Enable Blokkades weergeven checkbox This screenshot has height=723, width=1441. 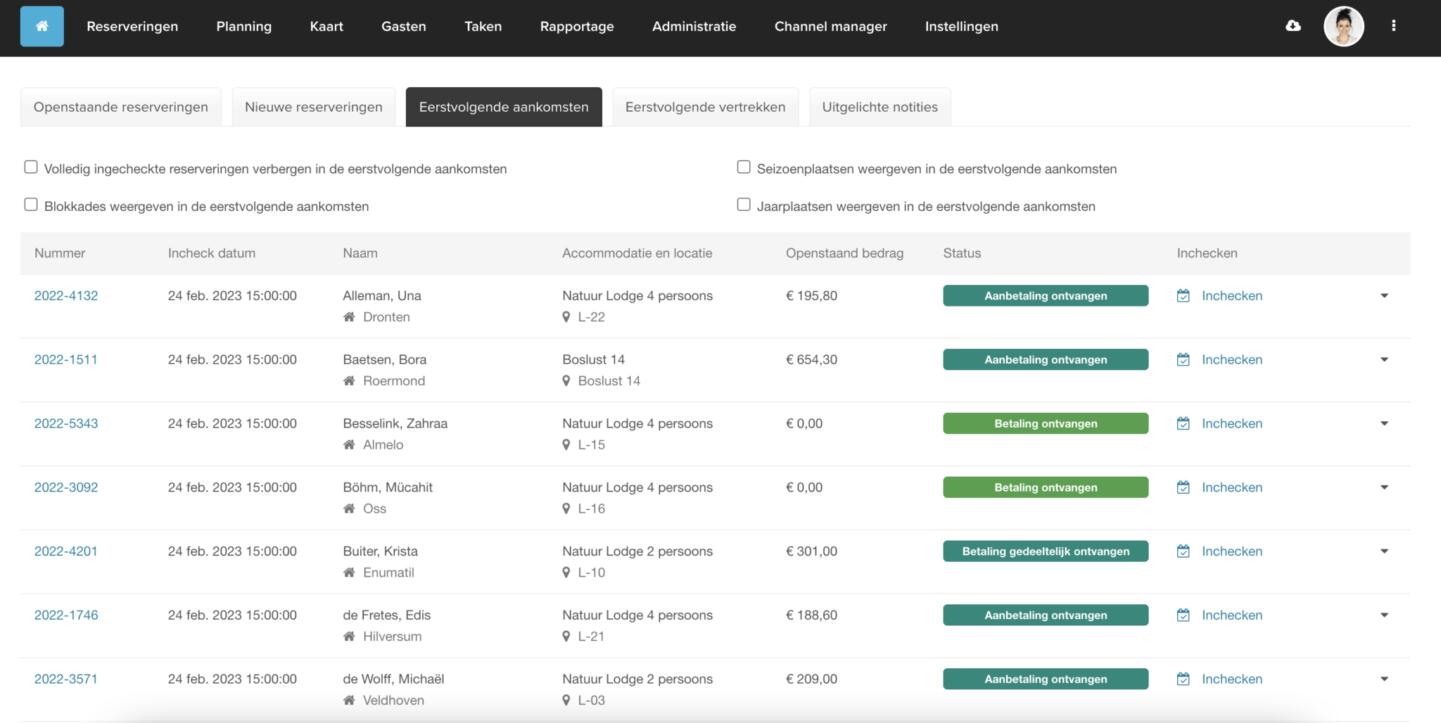pyautogui.click(x=31, y=204)
